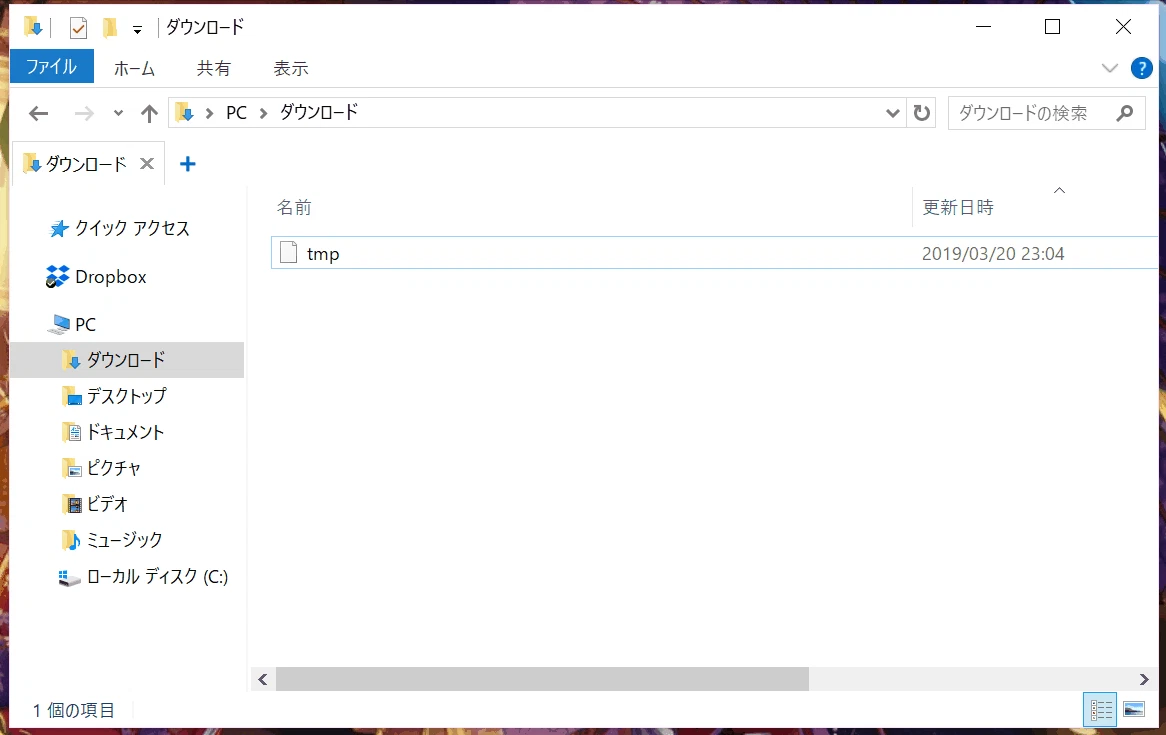Open ローカル ディスク (C:) in the navigation tree
The height and width of the screenshot is (735, 1166).
click(144, 577)
